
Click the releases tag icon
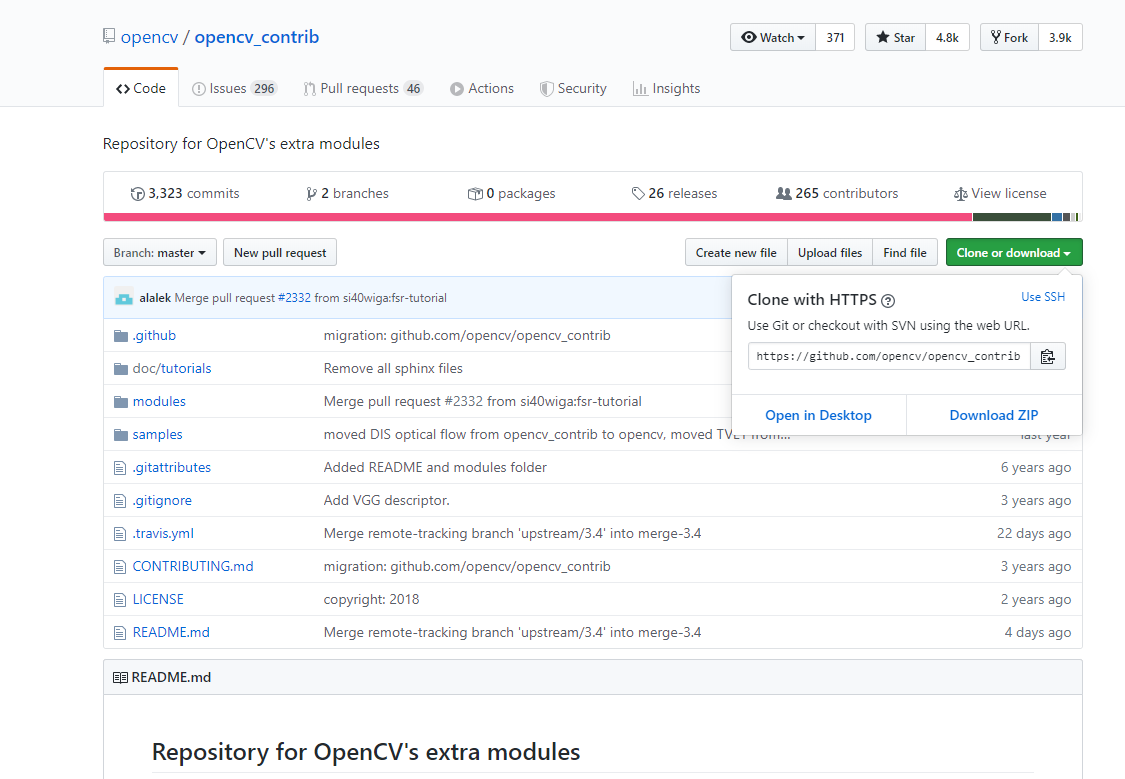[638, 194]
